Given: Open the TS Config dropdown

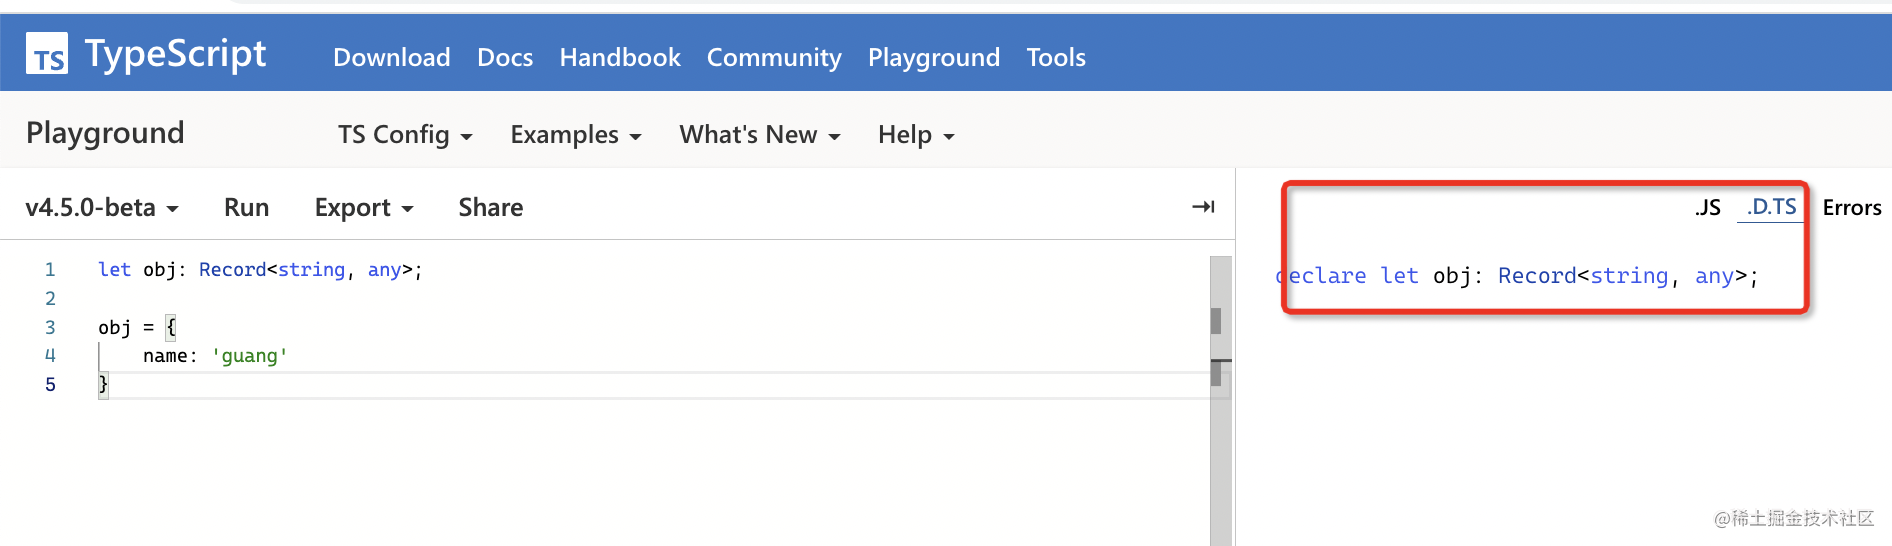Looking at the screenshot, I should [404, 135].
